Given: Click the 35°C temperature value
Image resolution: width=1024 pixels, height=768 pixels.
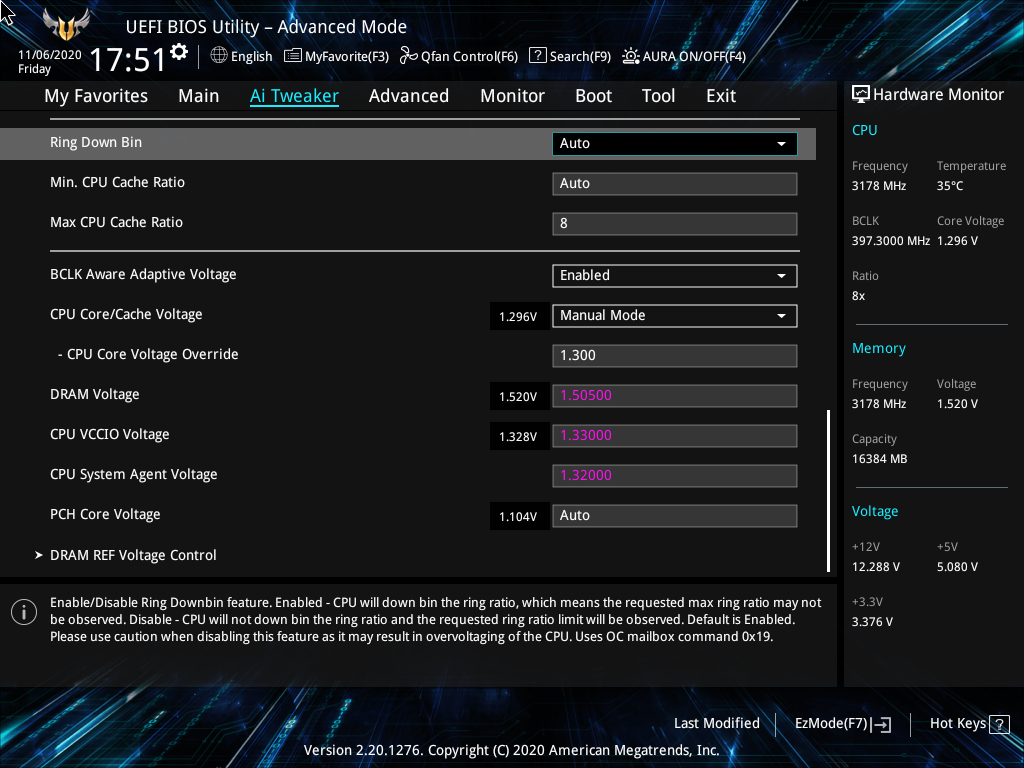Looking at the screenshot, I should click(x=950, y=186).
